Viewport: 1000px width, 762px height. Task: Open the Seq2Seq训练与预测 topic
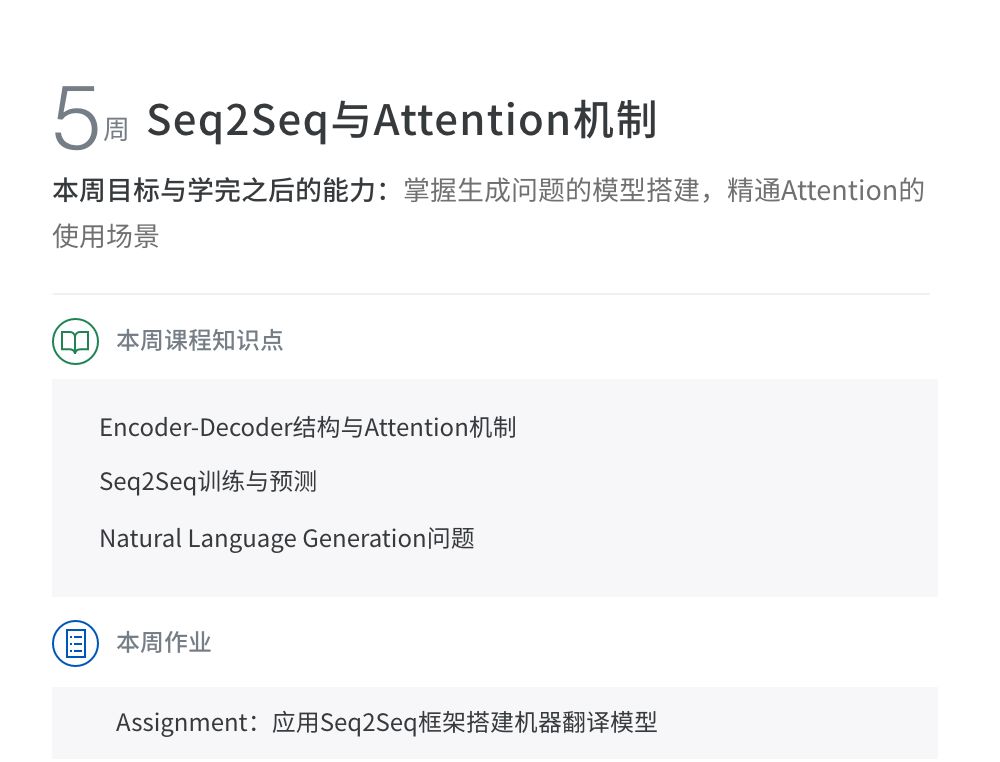208,482
